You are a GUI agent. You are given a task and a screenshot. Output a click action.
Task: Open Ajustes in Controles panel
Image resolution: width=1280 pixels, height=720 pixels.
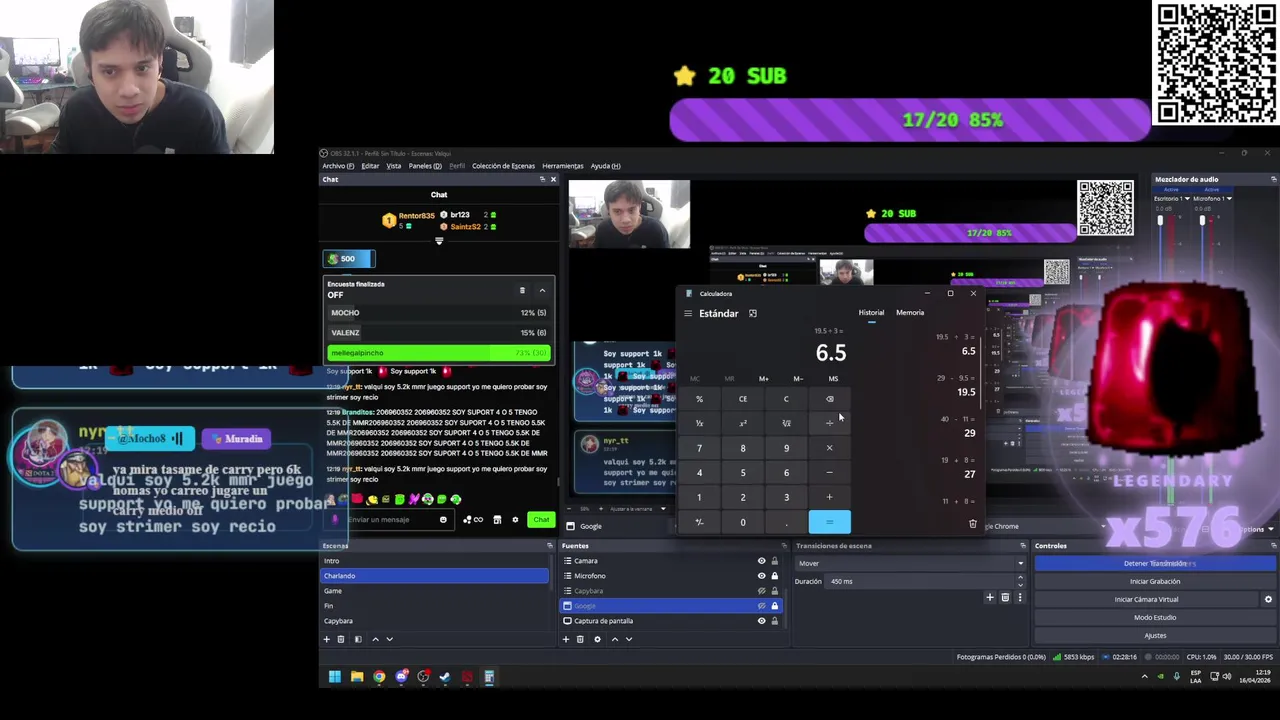pyautogui.click(x=1155, y=635)
